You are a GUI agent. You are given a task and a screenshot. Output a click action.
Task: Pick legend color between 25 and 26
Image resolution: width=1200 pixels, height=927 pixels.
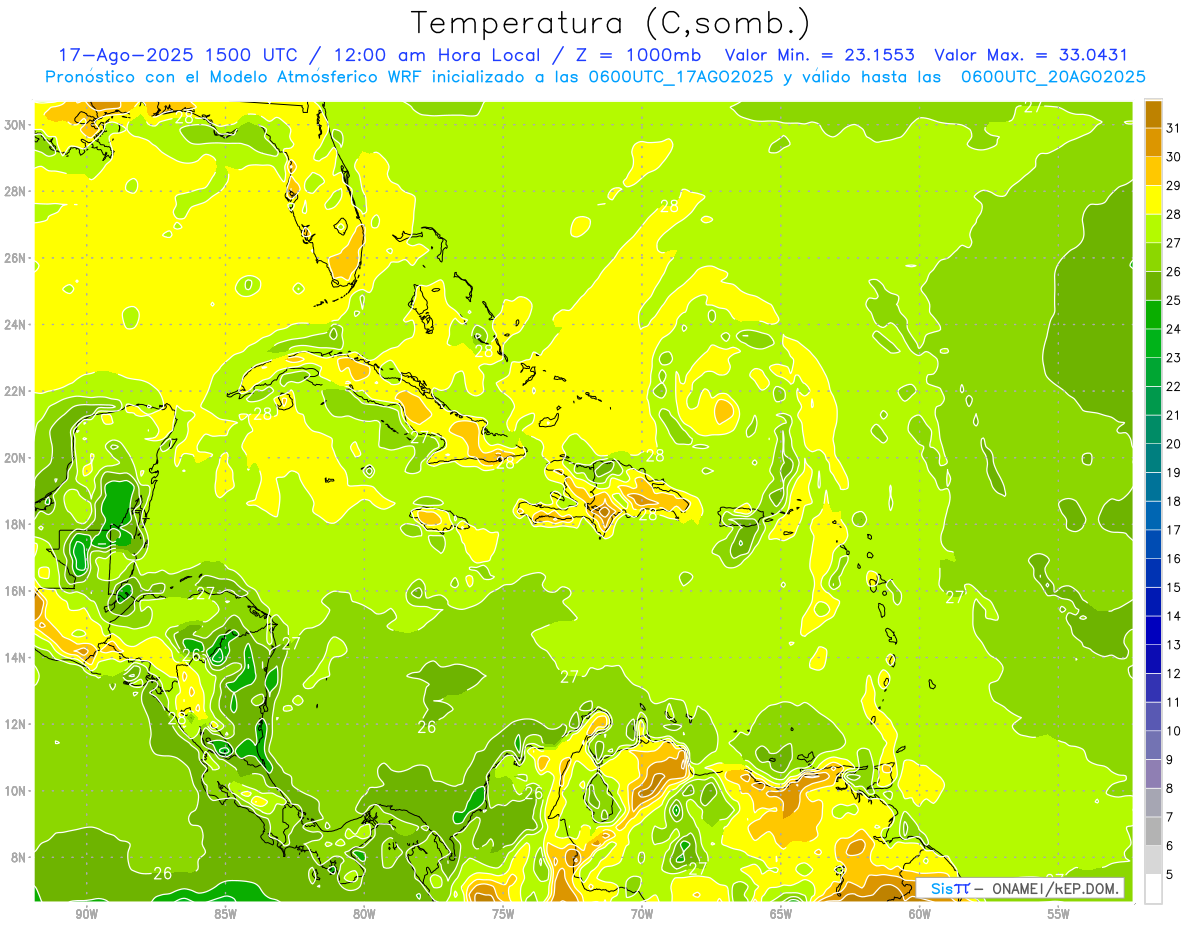[x=1153, y=285]
